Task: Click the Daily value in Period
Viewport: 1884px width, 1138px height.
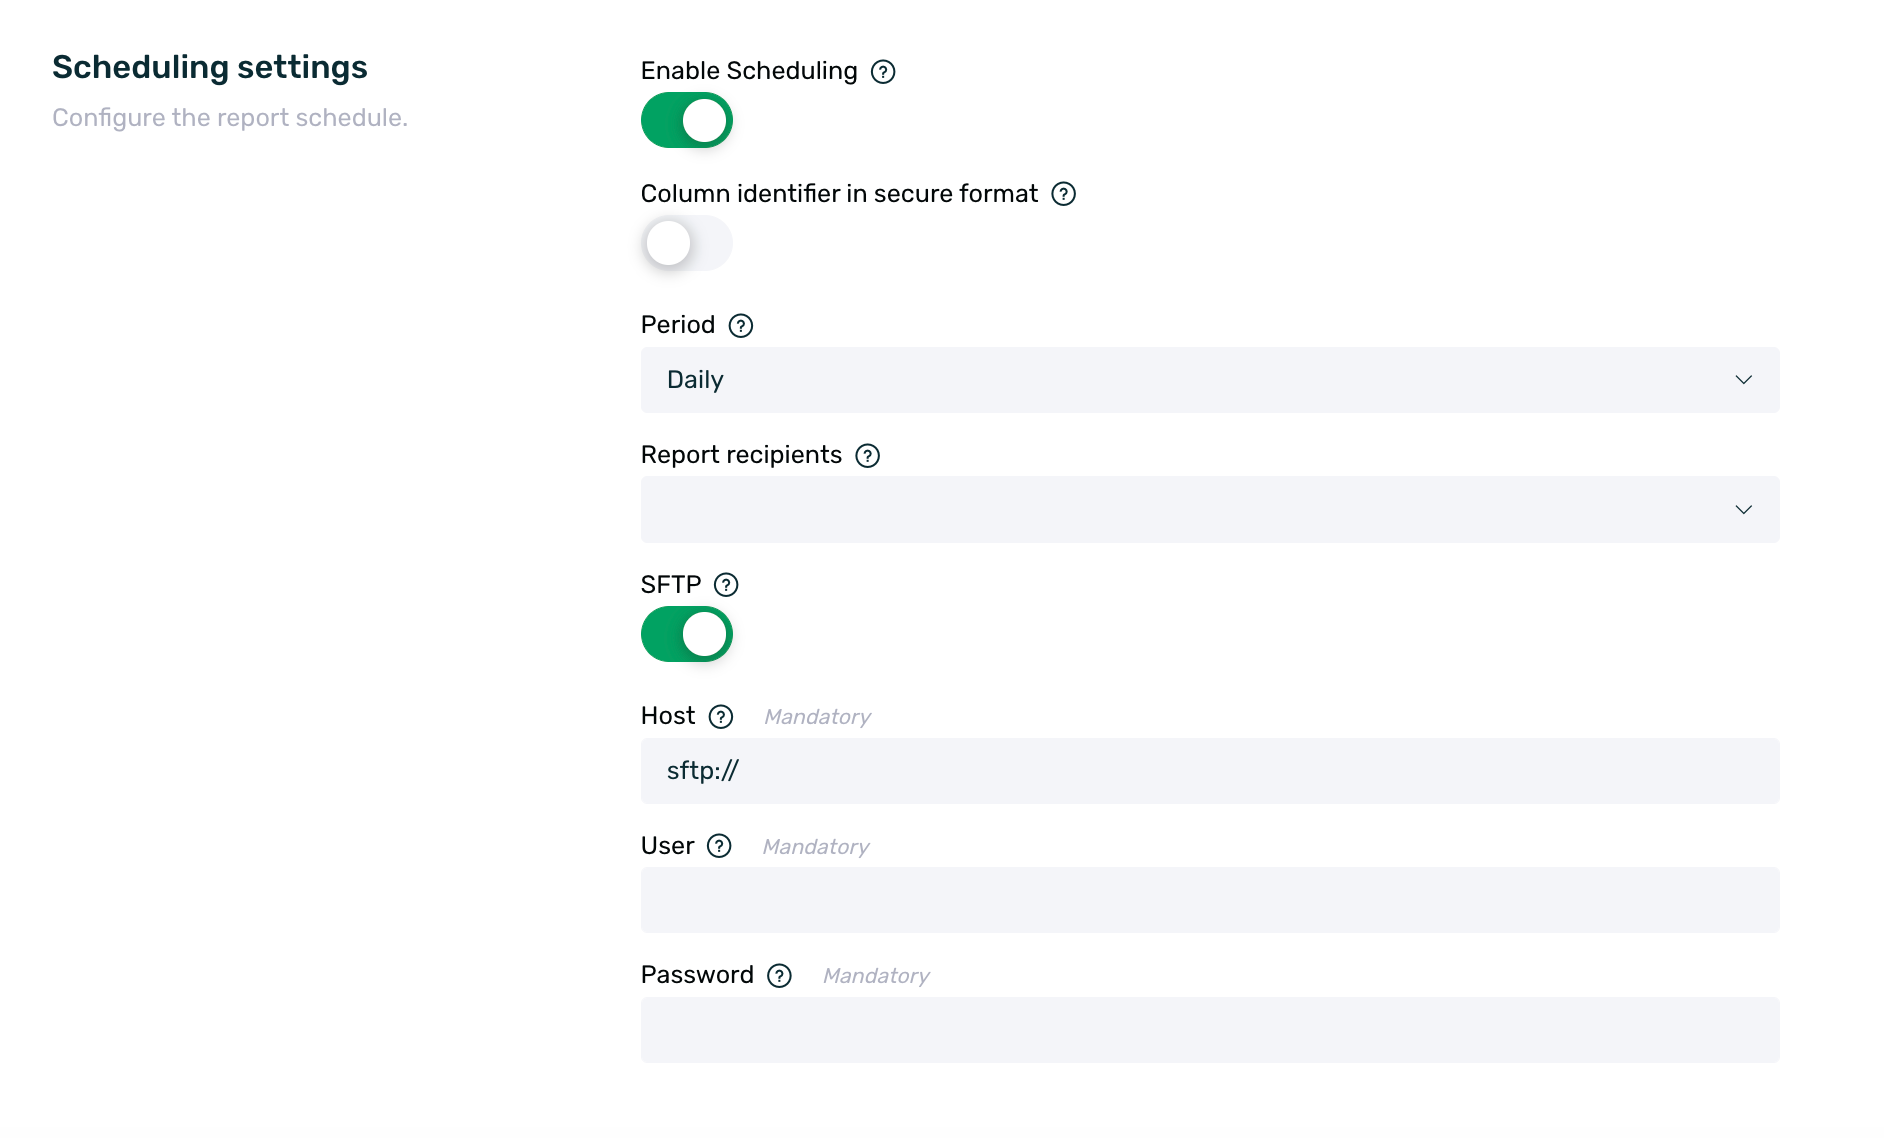Action: pos(695,380)
